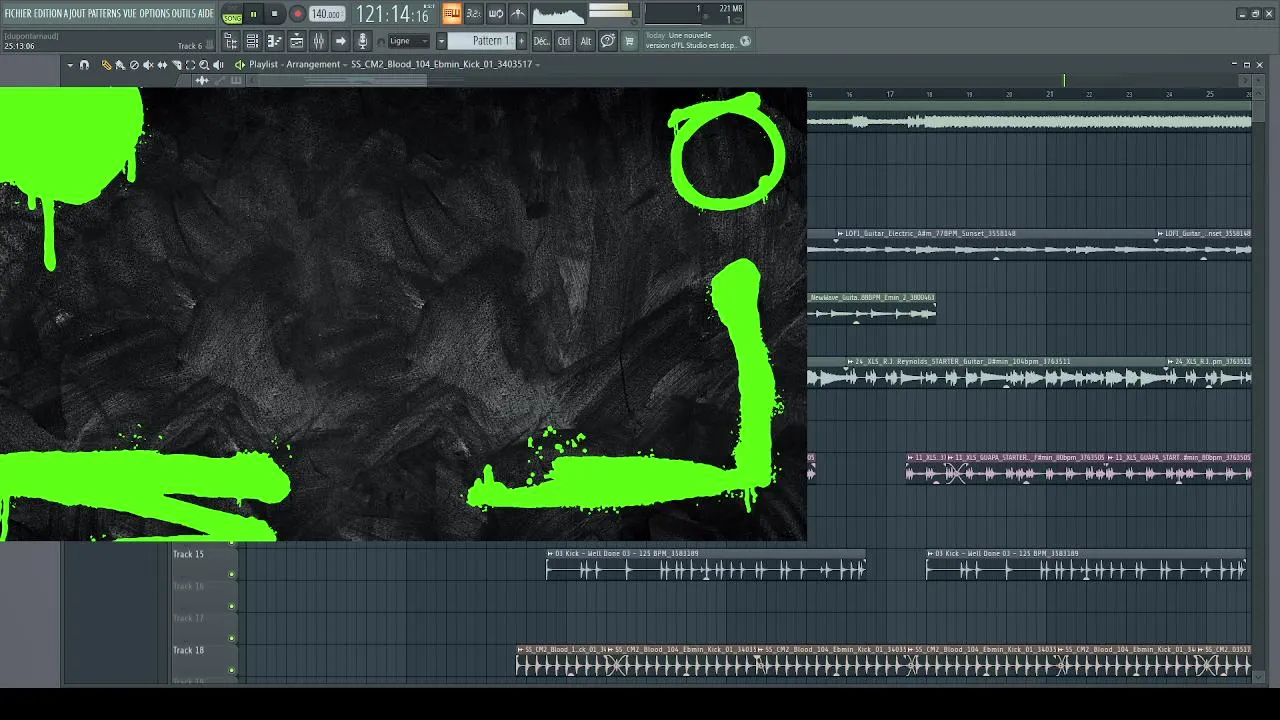Toggle the 3-2-1 countdown before recording icon

(x=474, y=14)
